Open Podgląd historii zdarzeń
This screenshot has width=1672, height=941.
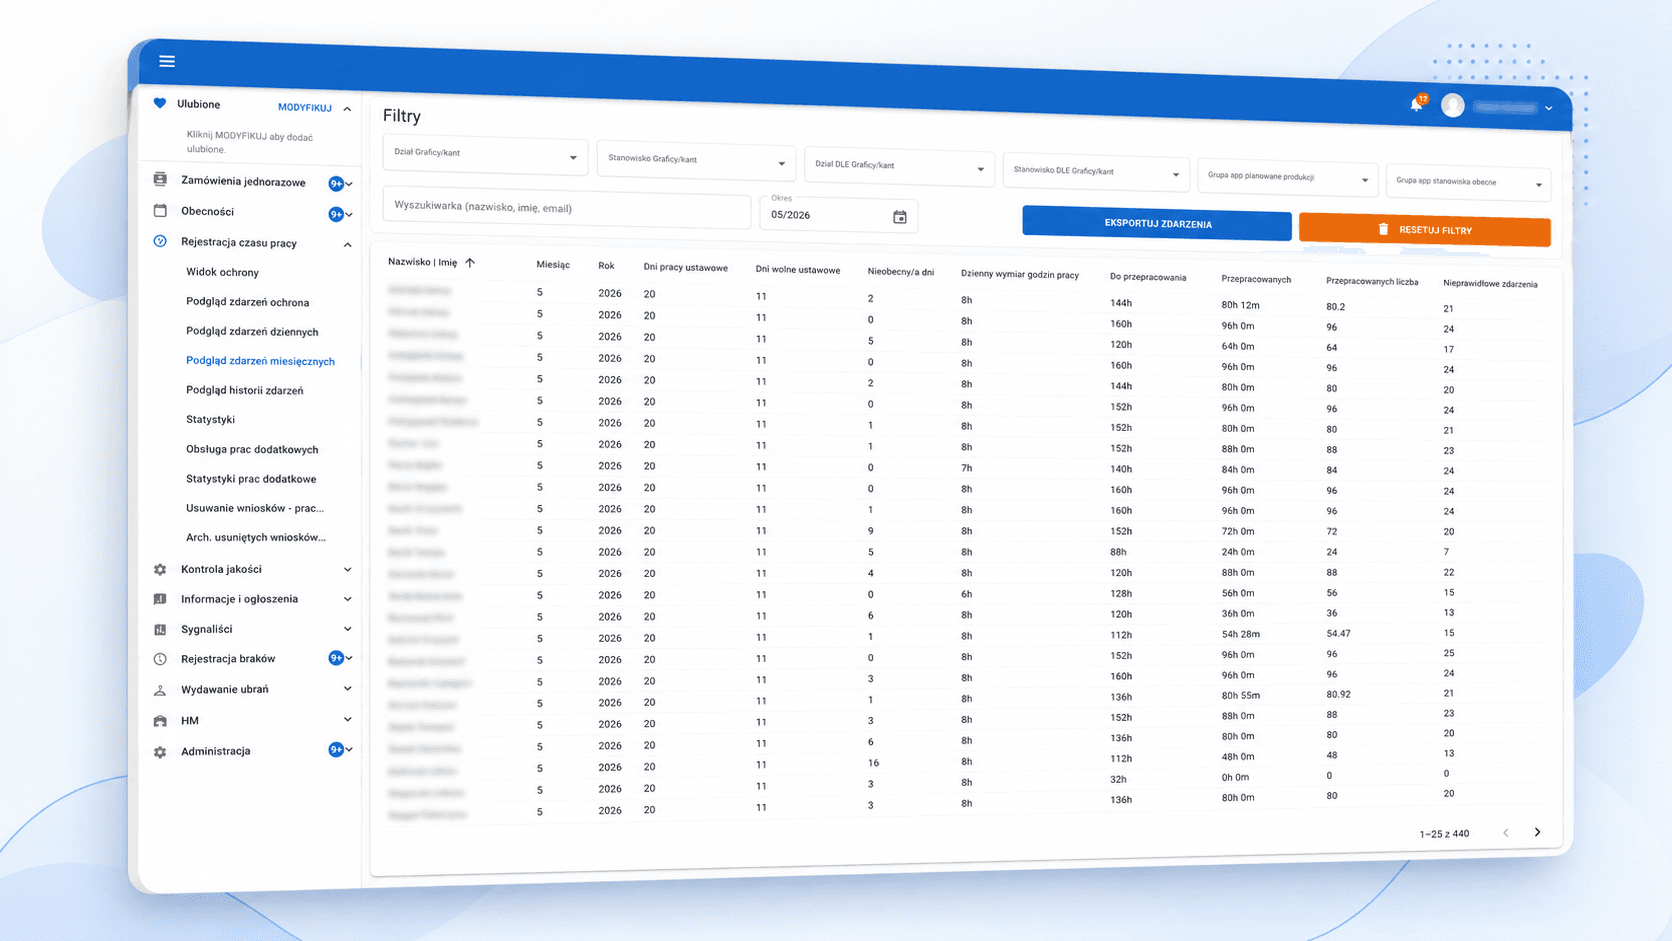(244, 390)
